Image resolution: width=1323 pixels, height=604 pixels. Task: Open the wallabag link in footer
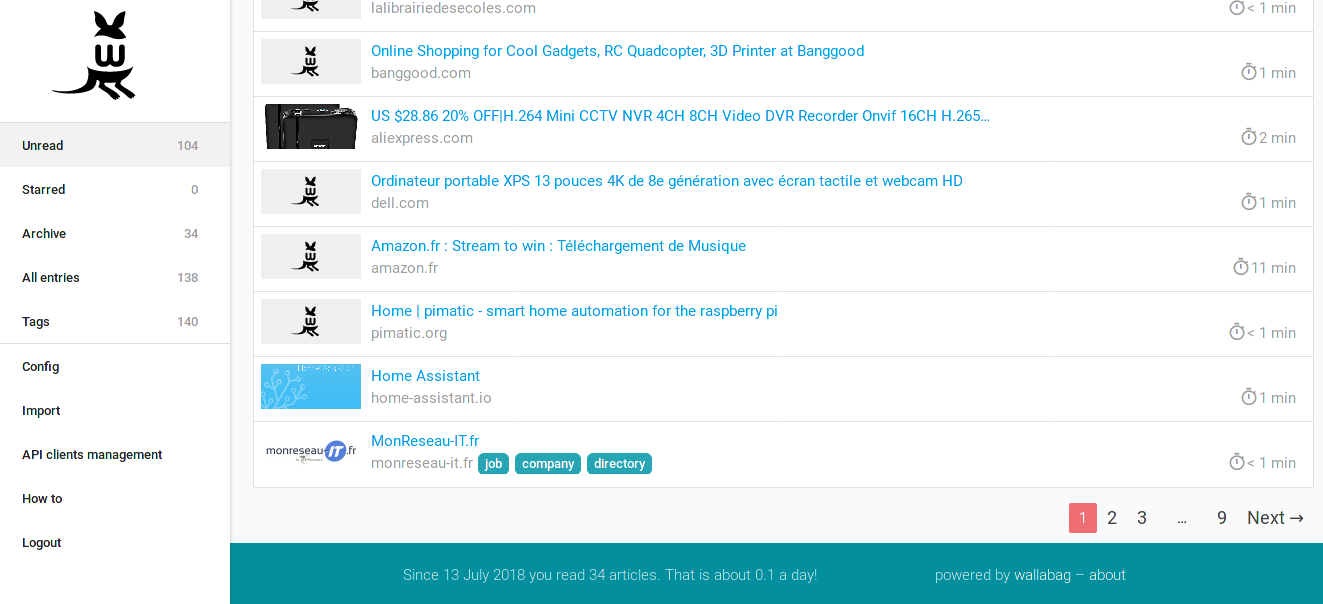1042,575
